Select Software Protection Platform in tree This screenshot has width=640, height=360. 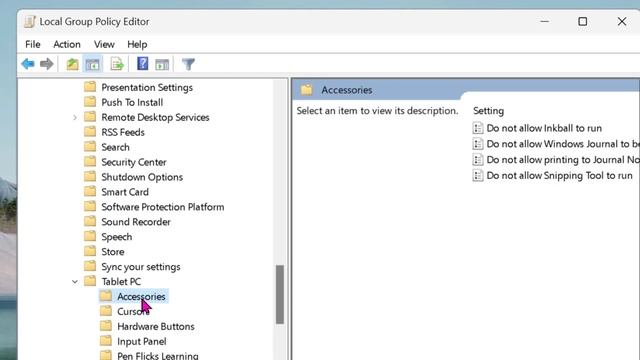click(163, 207)
